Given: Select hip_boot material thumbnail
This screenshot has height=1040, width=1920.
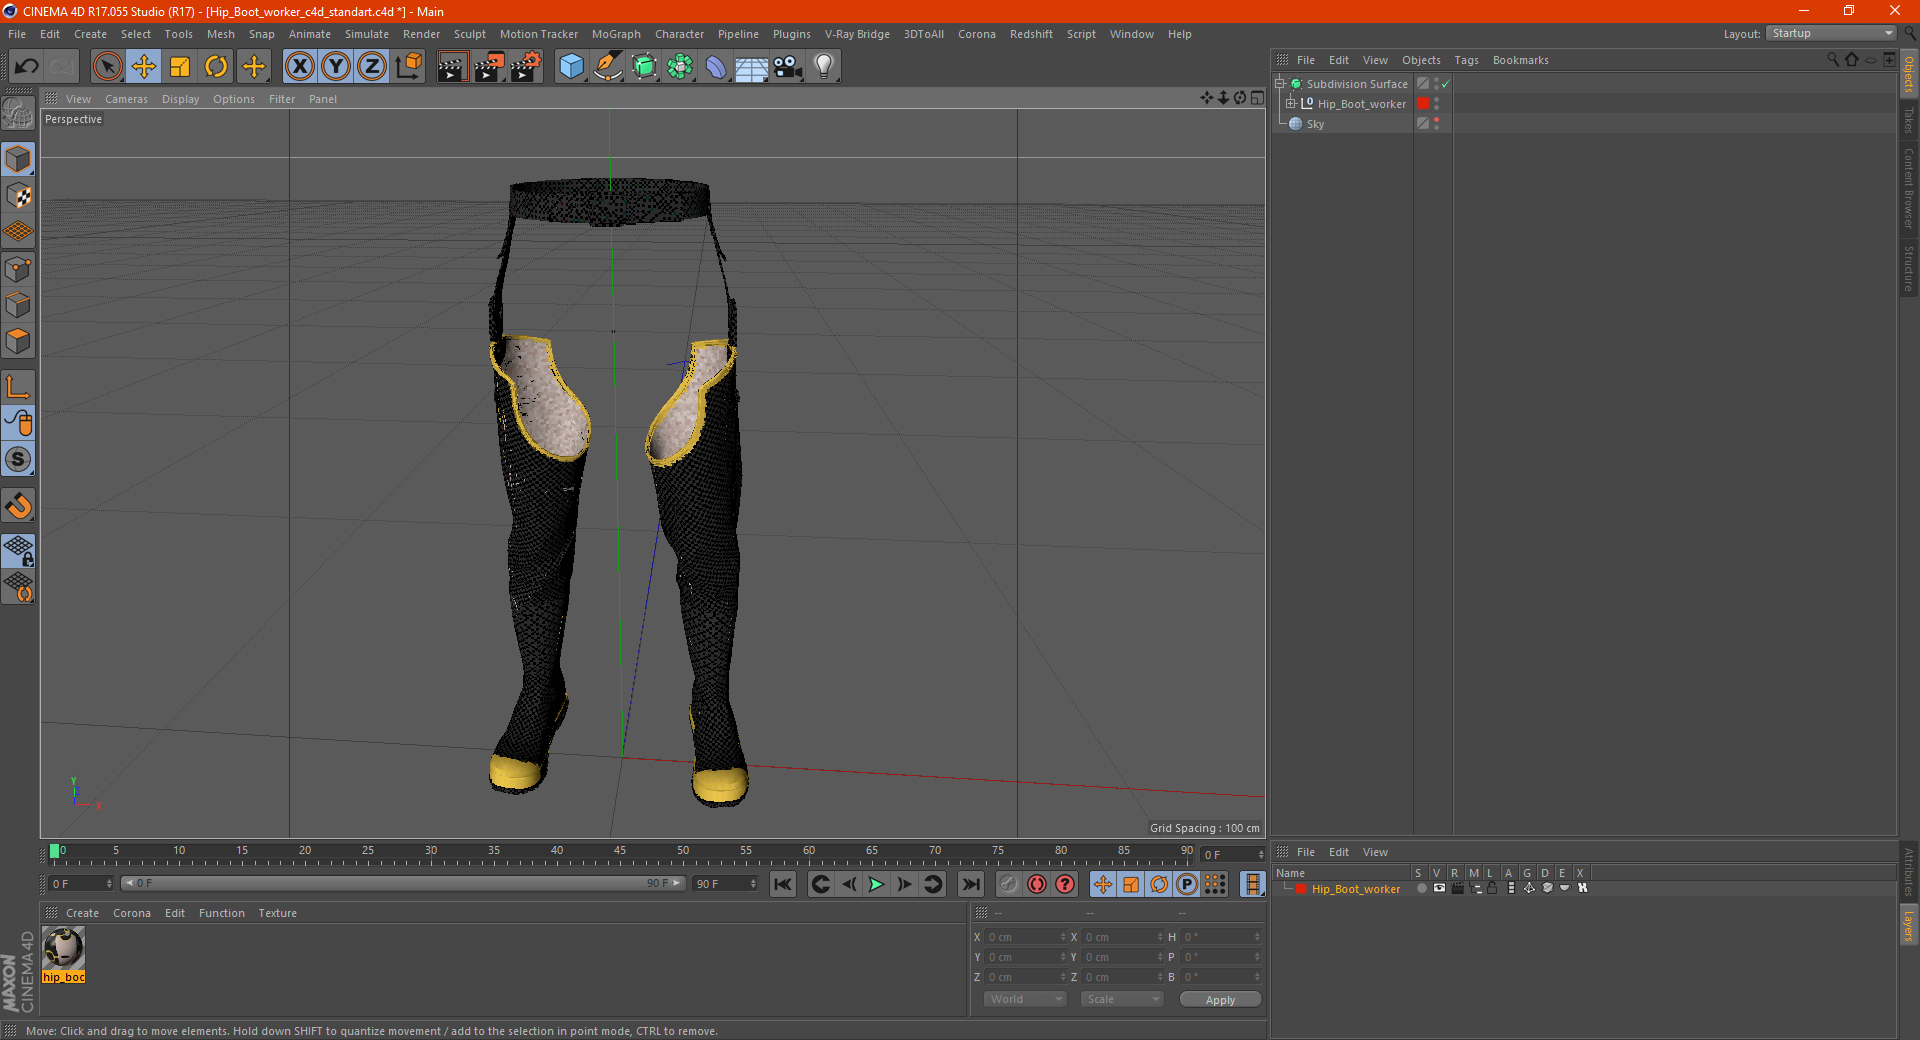Looking at the screenshot, I should pyautogui.click(x=64, y=948).
